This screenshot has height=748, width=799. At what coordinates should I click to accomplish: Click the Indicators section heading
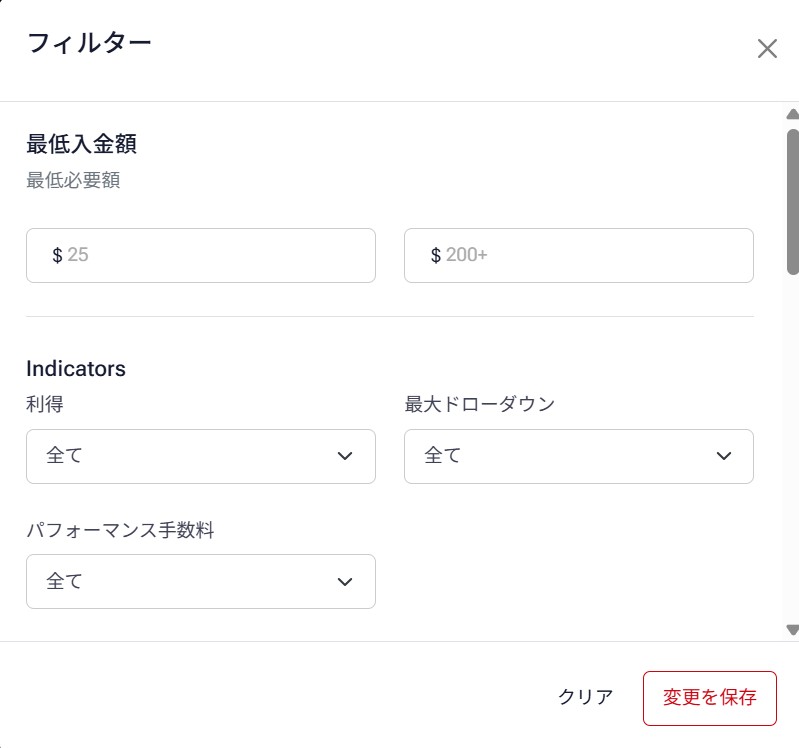(76, 368)
